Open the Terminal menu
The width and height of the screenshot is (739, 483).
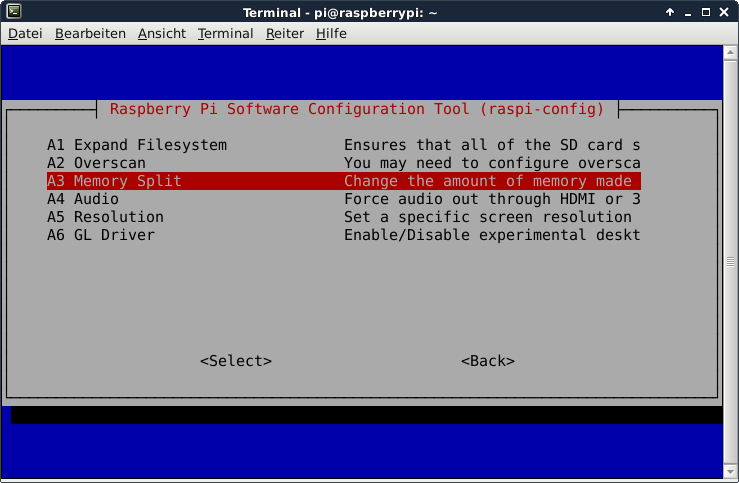[225, 33]
